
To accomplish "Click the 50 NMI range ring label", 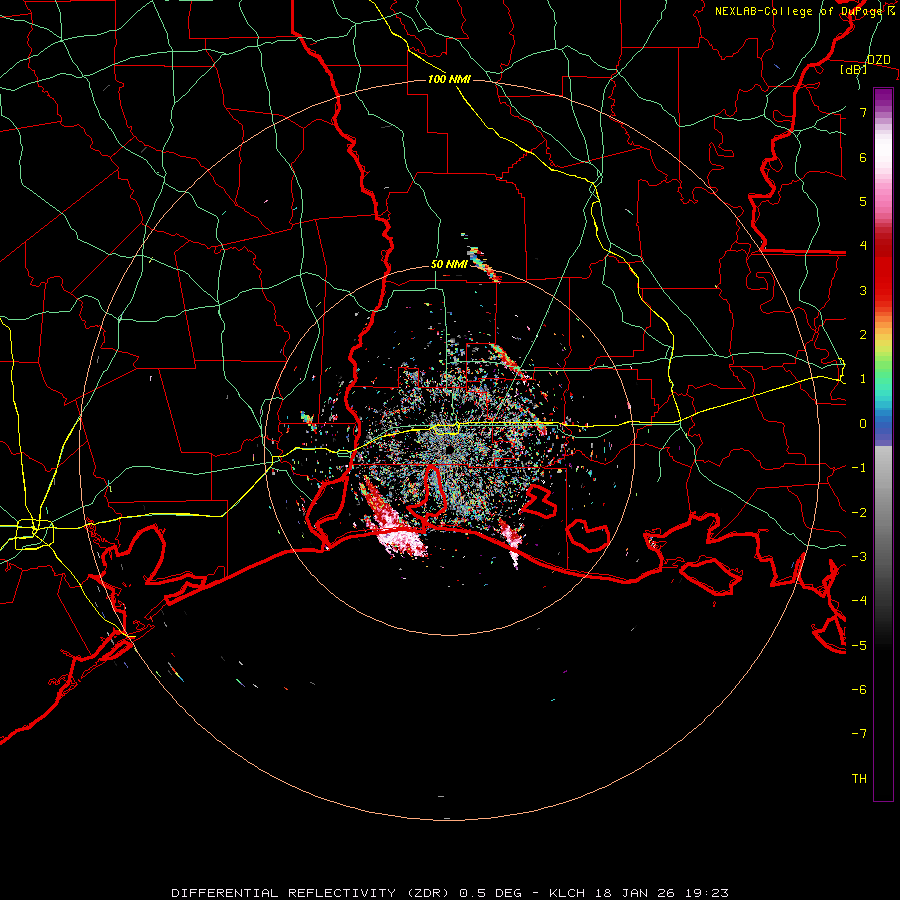I will (449, 265).
